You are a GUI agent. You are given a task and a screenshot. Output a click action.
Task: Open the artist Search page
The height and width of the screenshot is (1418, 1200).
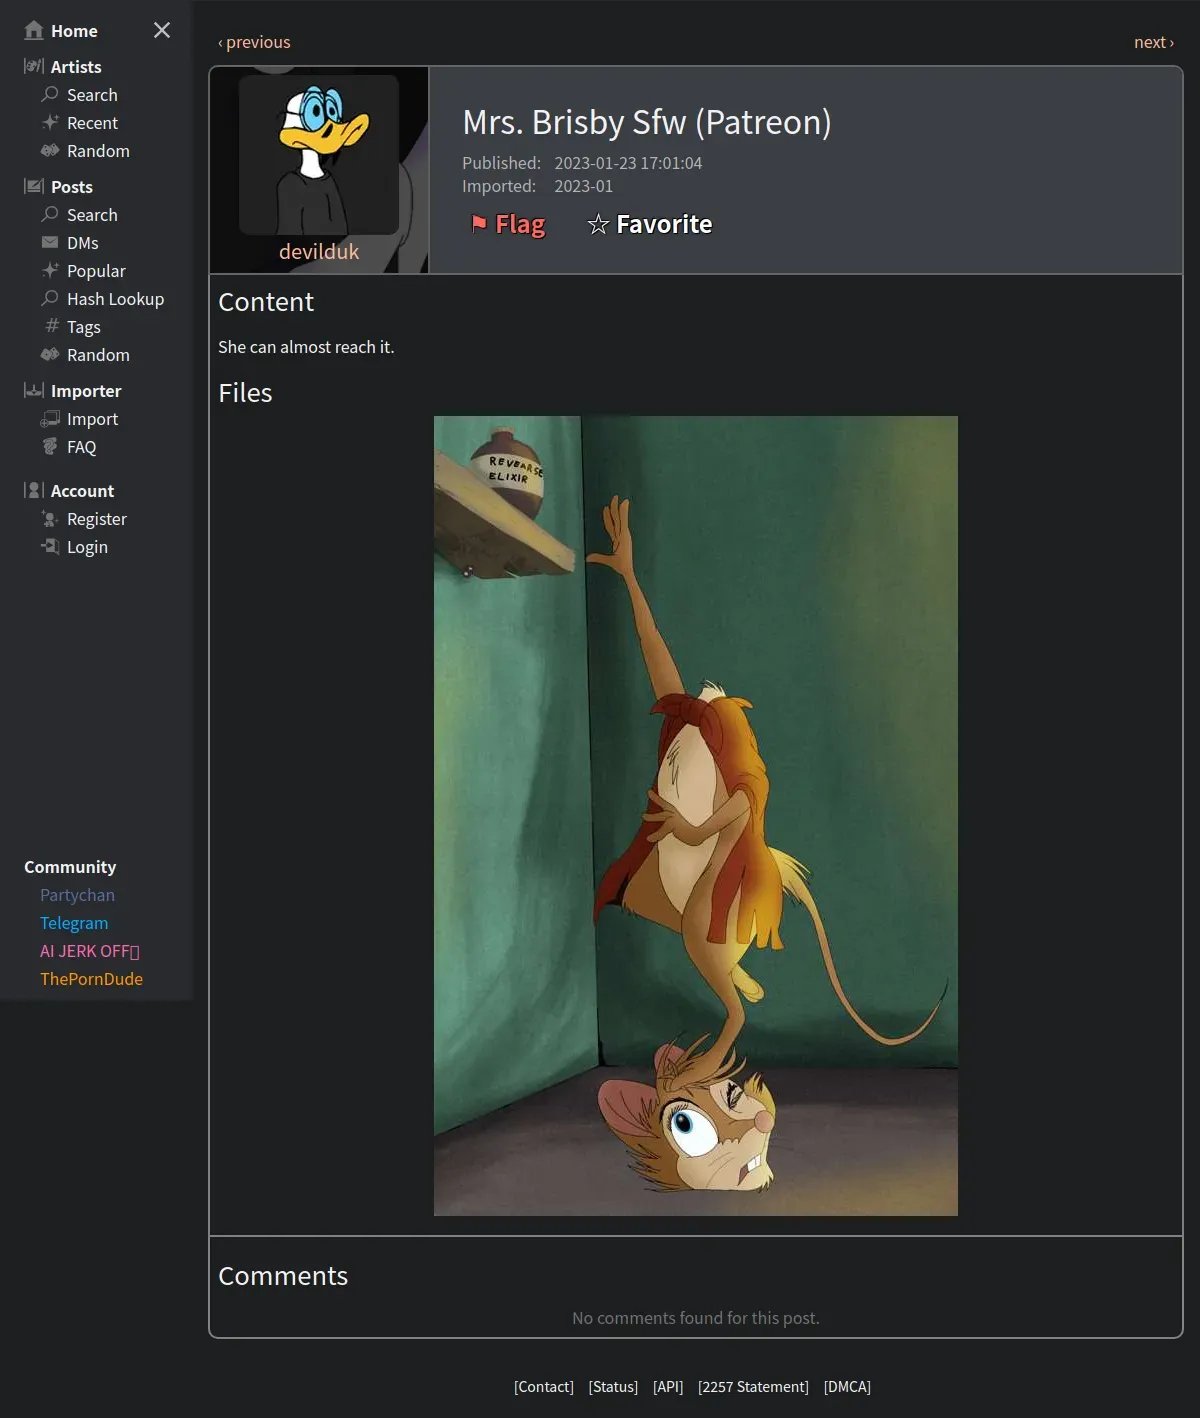coord(92,94)
